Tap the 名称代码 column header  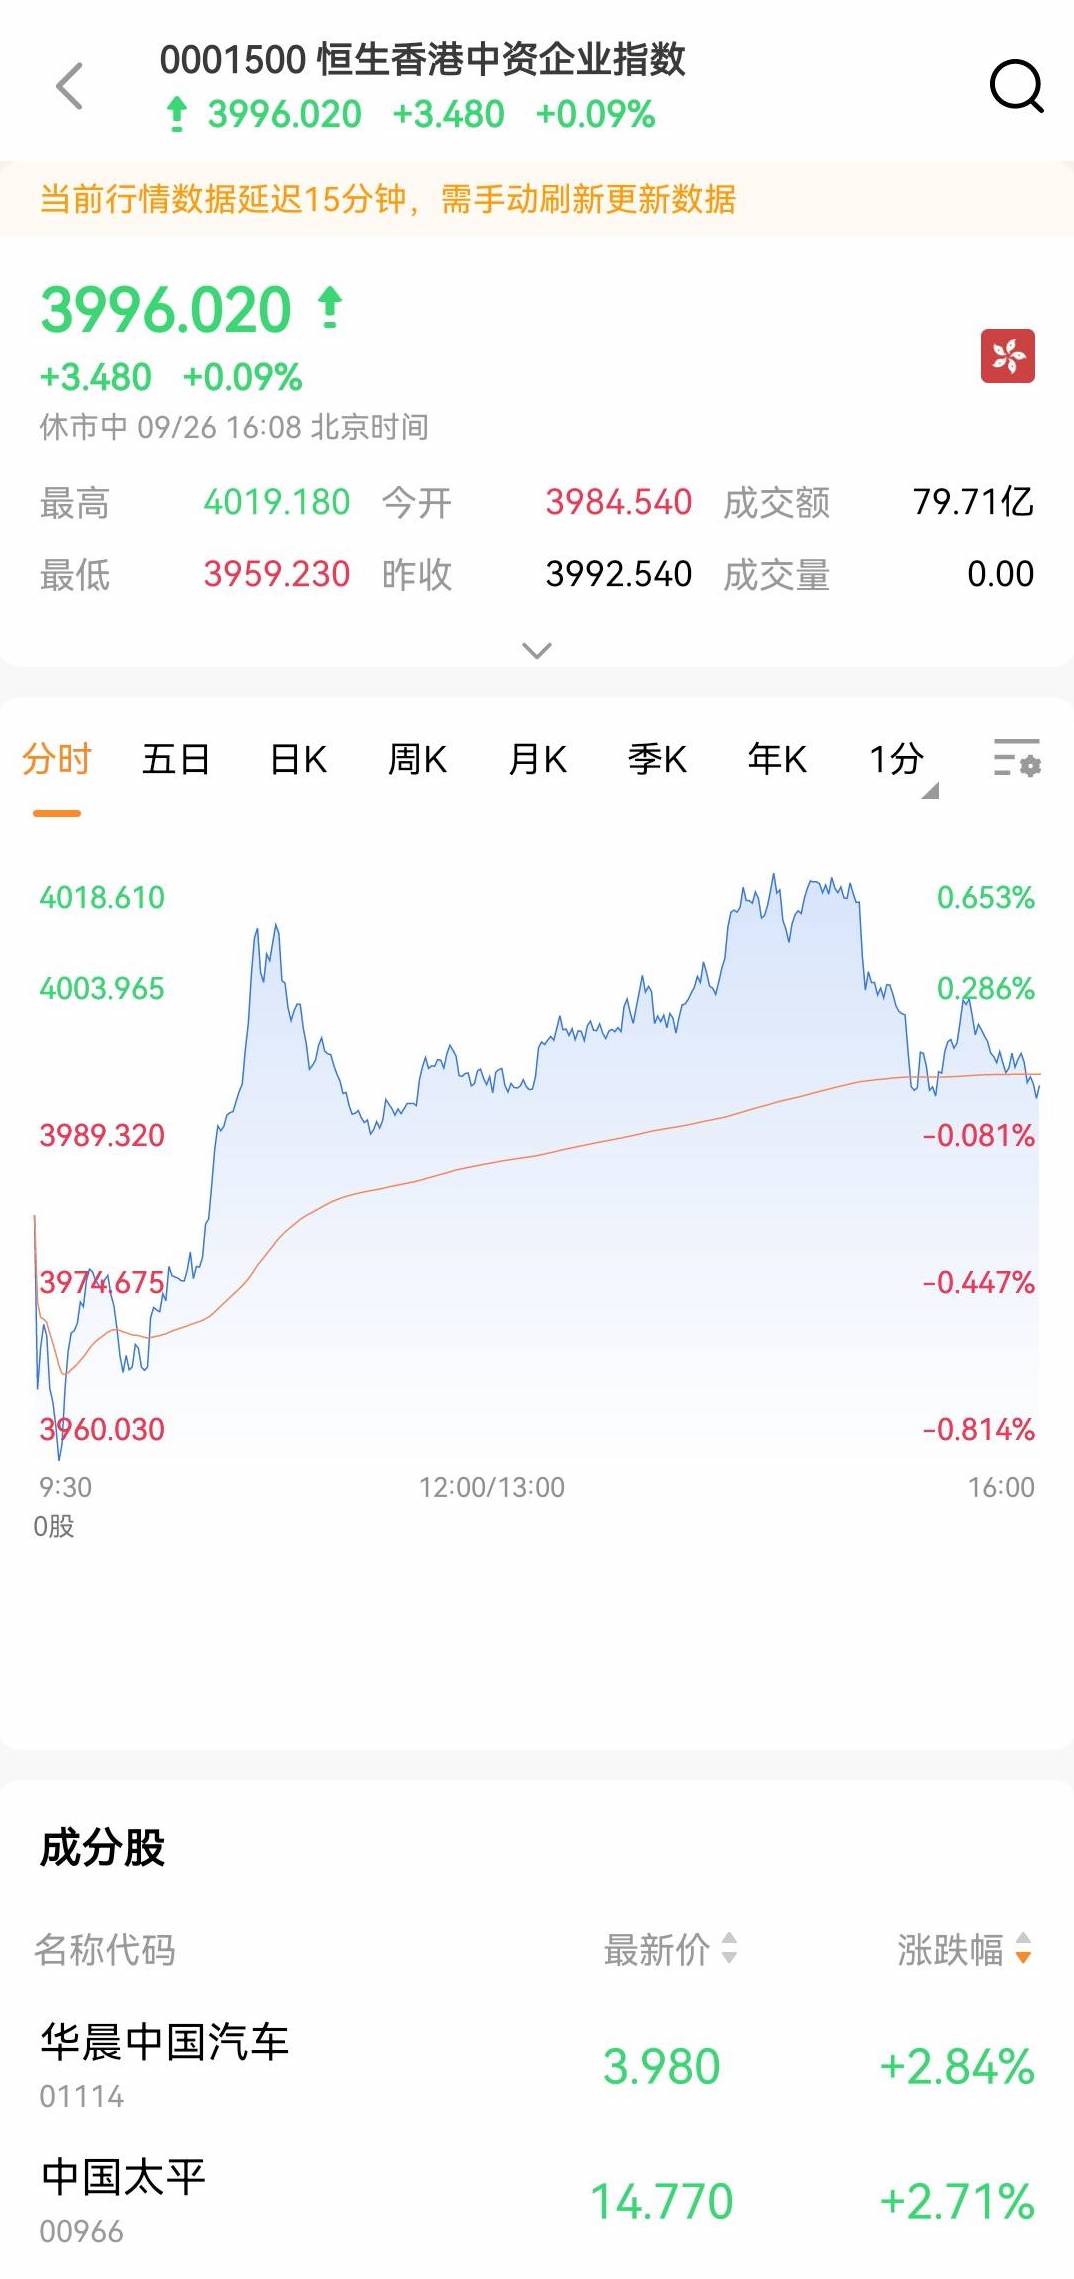click(105, 1949)
